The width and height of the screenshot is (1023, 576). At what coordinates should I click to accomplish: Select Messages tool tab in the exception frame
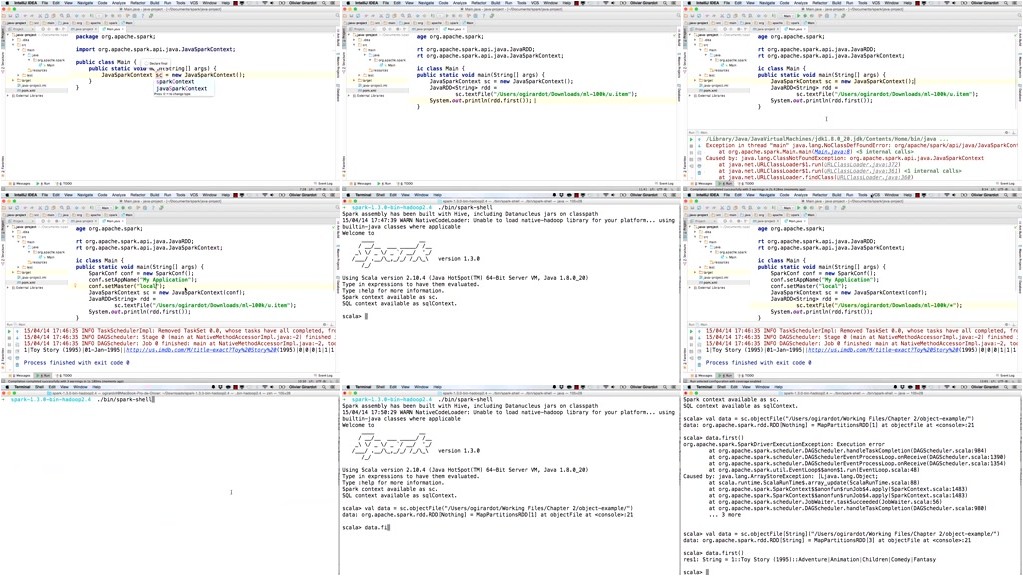click(703, 184)
